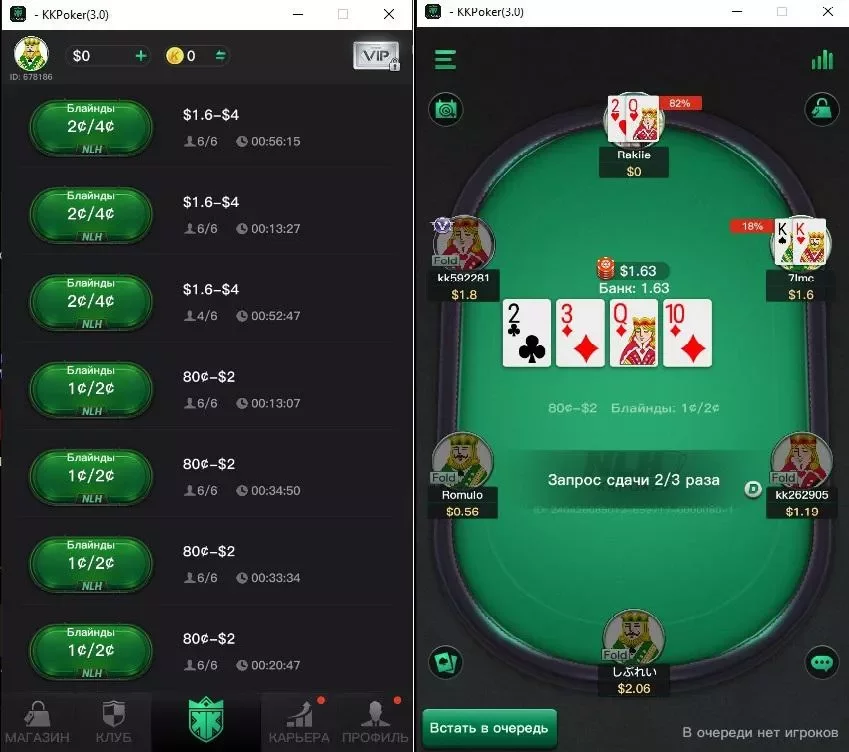Image resolution: width=849 pixels, height=752 pixels.
Task: Click the Встать в очередь button
Action: pos(489,728)
